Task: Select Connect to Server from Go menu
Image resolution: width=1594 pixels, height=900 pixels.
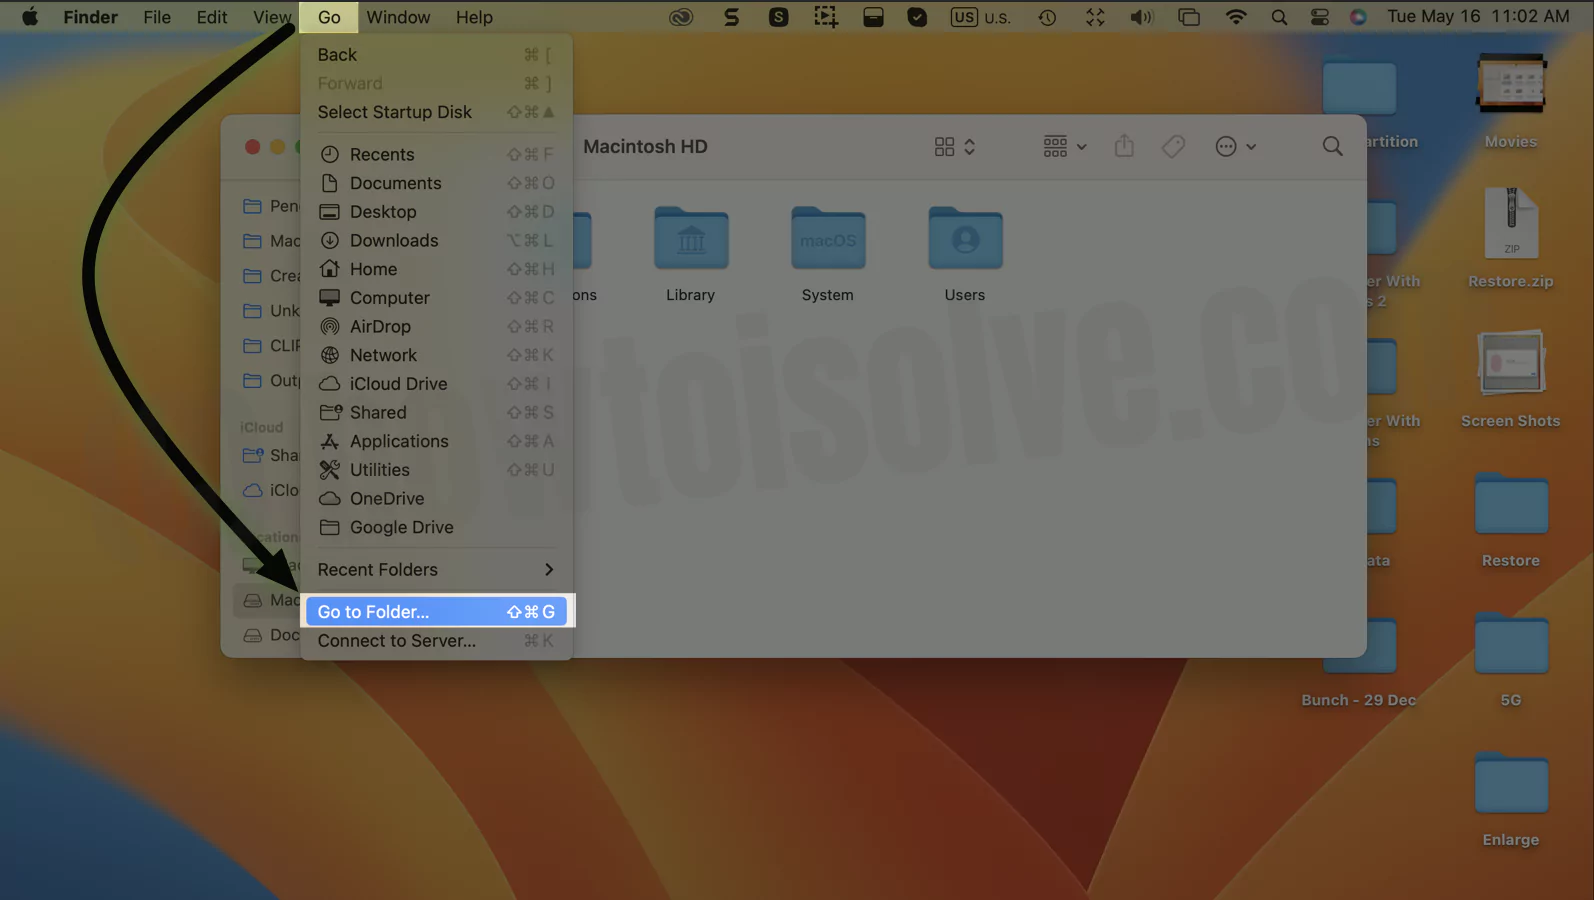Action: (396, 641)
